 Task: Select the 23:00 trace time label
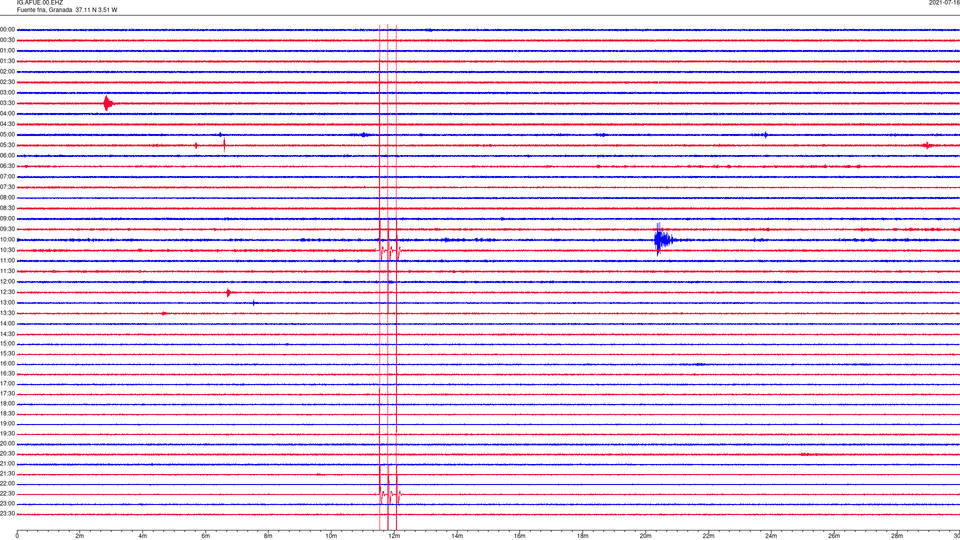click(8, 504)
